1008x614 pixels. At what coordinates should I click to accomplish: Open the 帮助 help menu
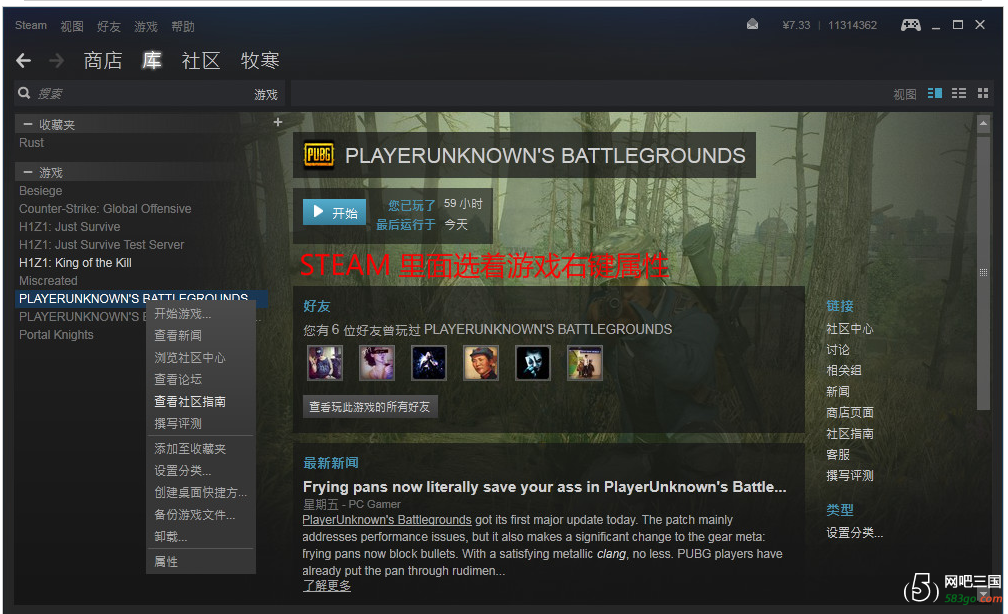[183, 26]
